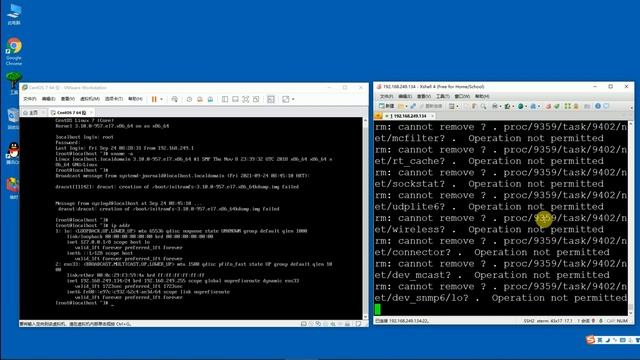Click Xshell 新建 new session button

click(387, 106)
